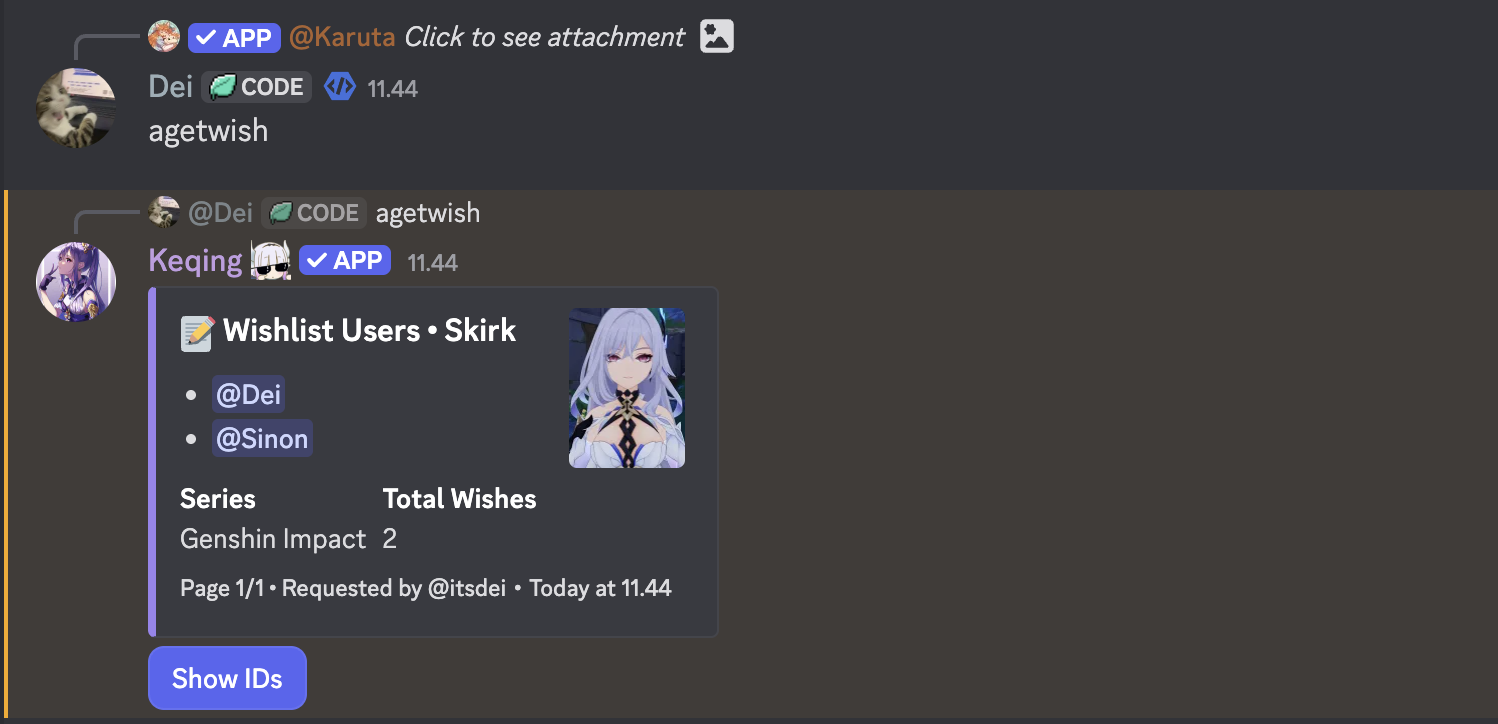Click the Dei username on agetwish message
Viewport: 1498px width, 724px height.
point(170,87)
